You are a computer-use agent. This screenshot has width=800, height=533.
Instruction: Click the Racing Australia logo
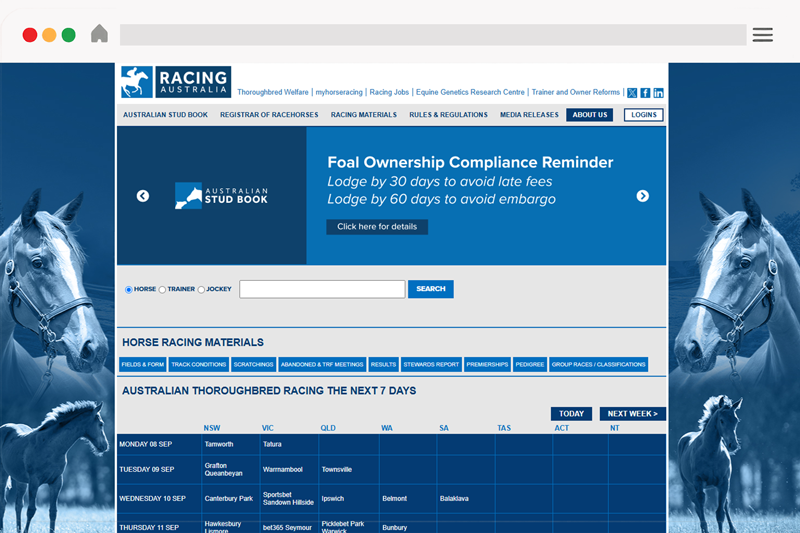pos(176,82)
